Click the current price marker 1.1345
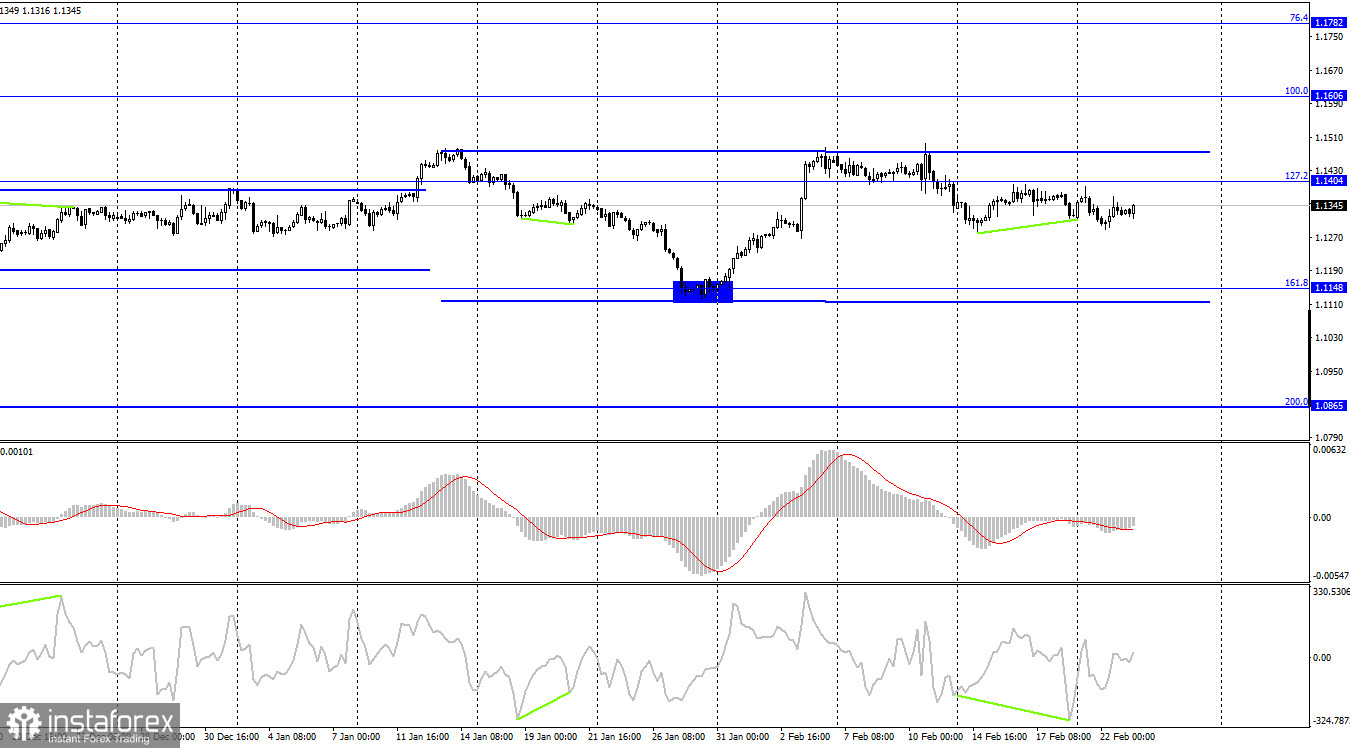The image size is (1350, 748). (x=1329, y=205)
